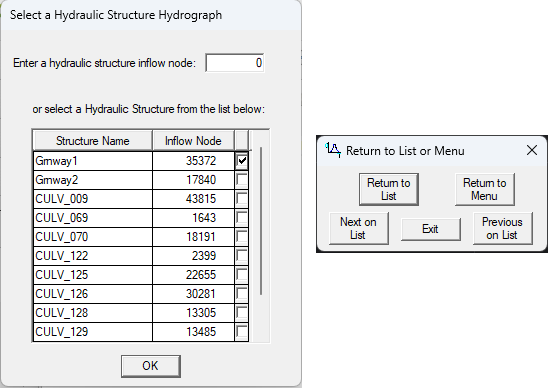Screen dimensions: 552x388
Task: Select the CULV_070 name cell
Action: point(93,237)
